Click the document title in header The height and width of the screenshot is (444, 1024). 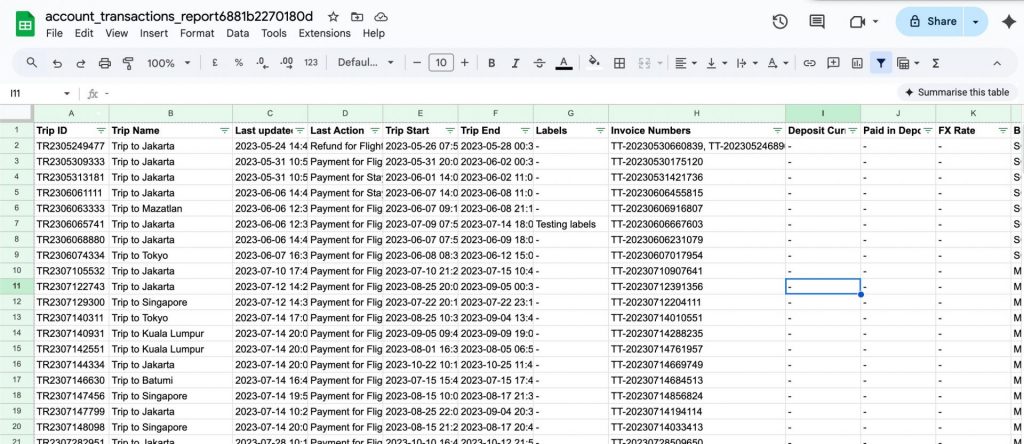tap(179, 16)
